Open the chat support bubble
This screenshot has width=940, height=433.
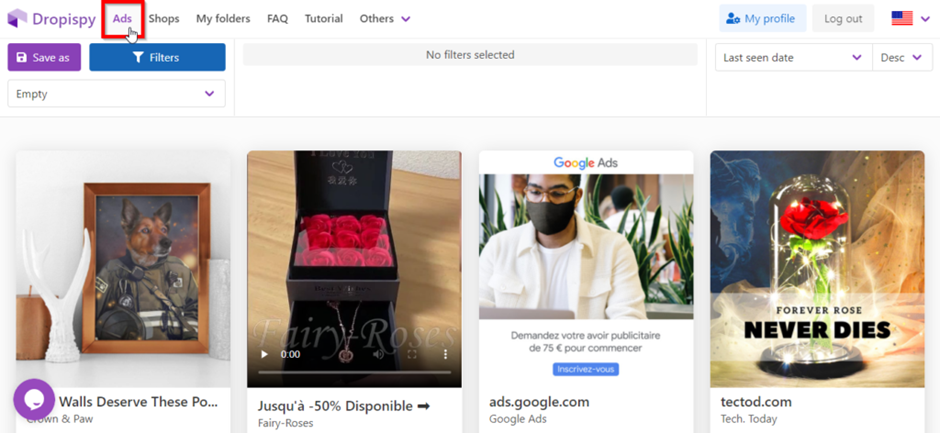click(34, 399)
